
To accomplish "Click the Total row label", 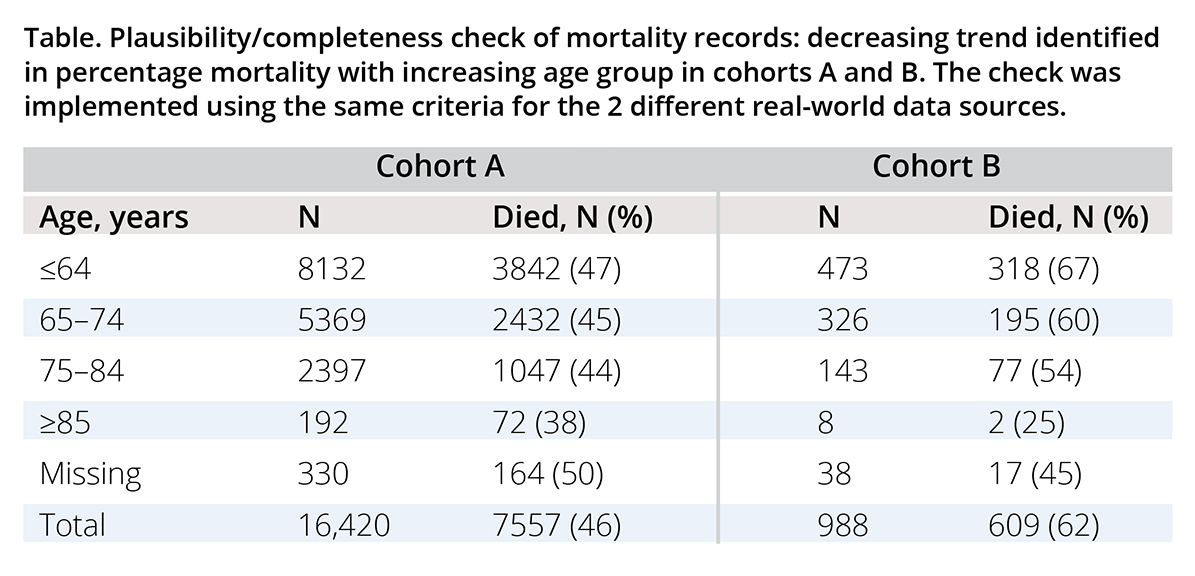I will point(72,524).
